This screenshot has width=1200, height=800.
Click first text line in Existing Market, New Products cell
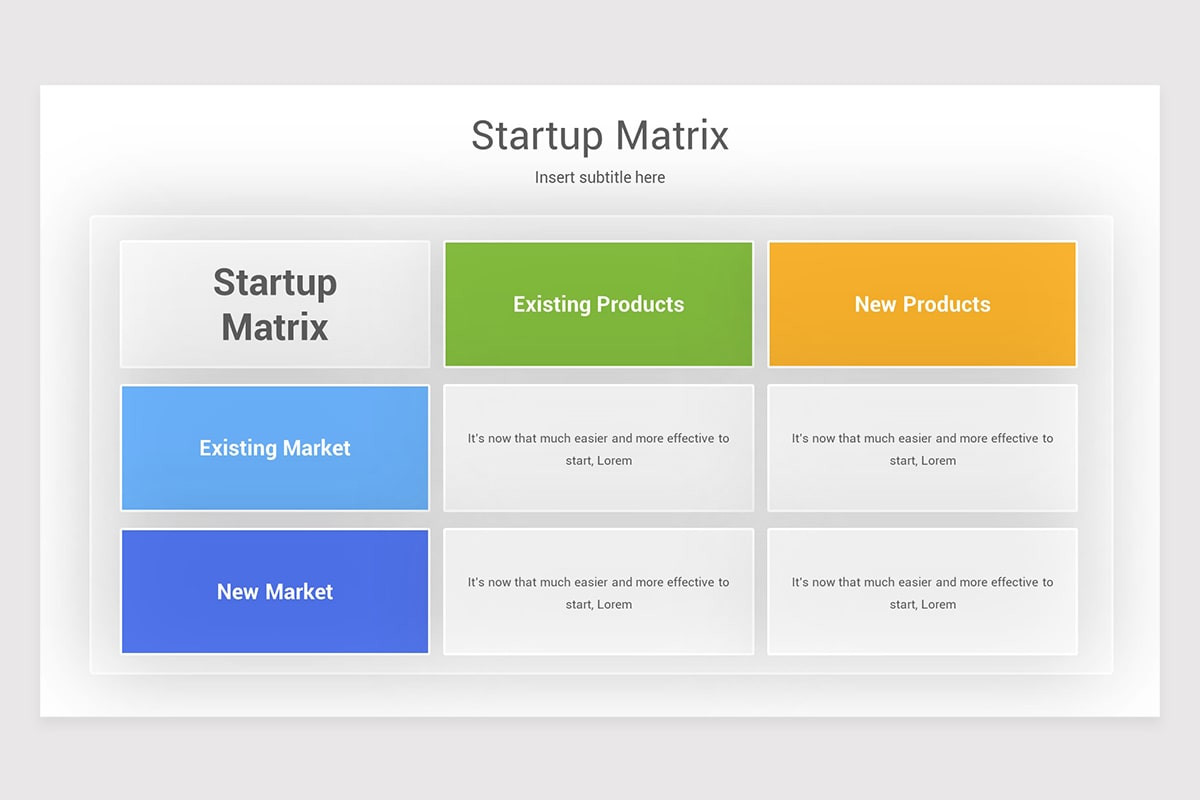[x=922, y=438]
